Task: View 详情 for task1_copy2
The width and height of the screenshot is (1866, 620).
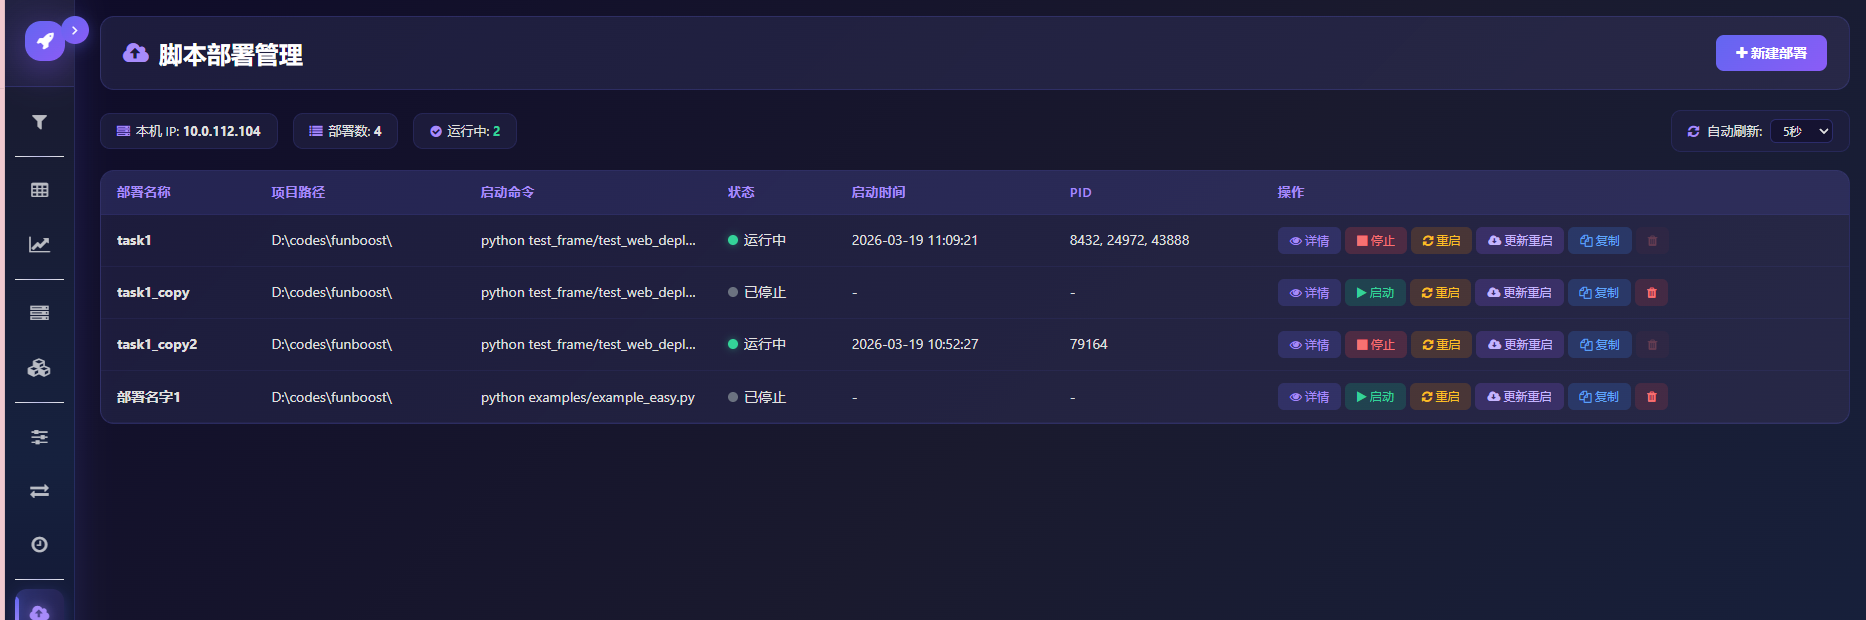Action: (x=1309, y=345)
